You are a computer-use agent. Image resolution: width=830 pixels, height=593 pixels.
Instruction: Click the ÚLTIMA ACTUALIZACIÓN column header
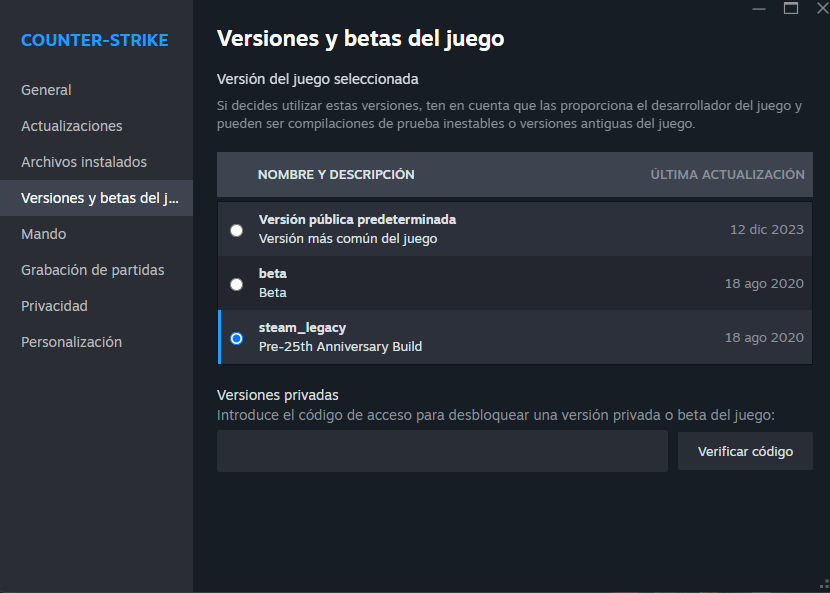[727, 175]
